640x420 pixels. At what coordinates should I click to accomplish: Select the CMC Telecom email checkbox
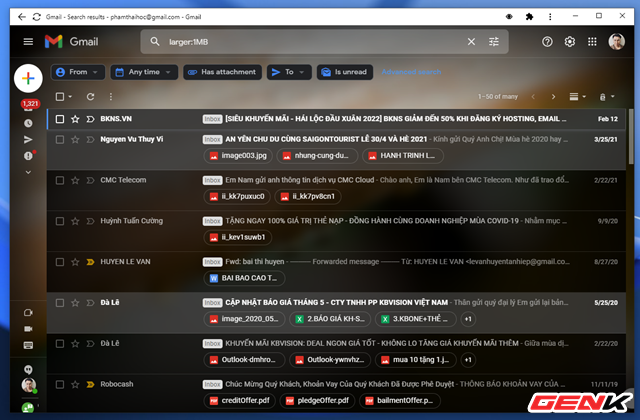(60, 180)
